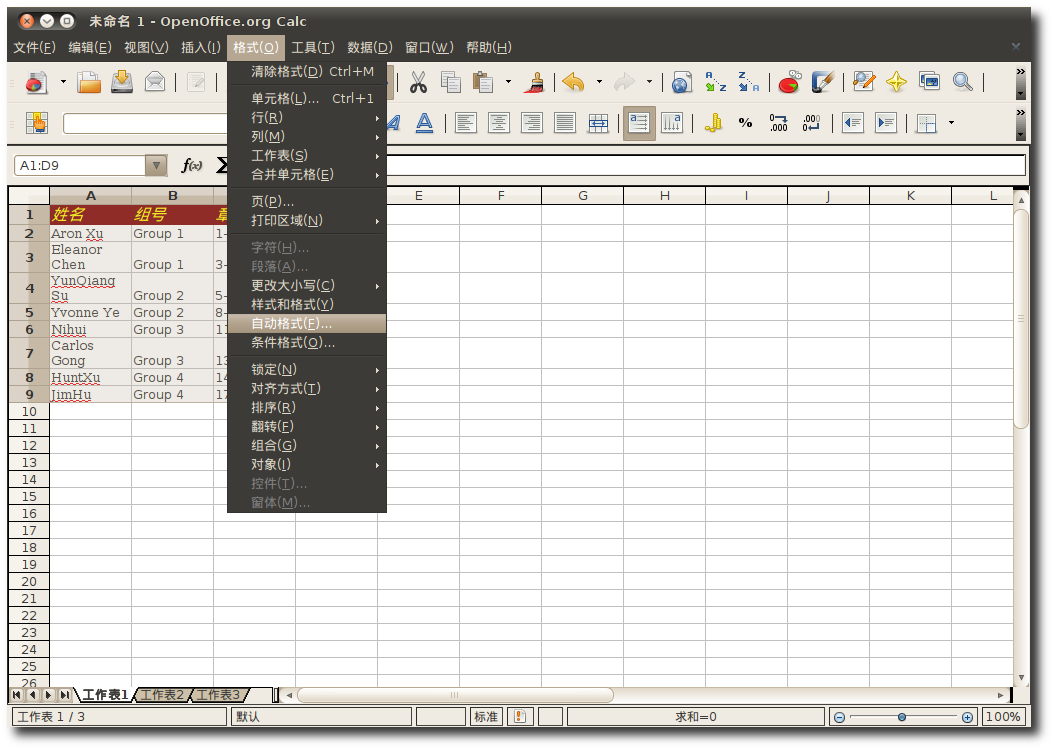Image resolution: width=1054 pixels, height=750 pixels.
Task: Sort descending with the Z-A icon
Action: (748, 83)
